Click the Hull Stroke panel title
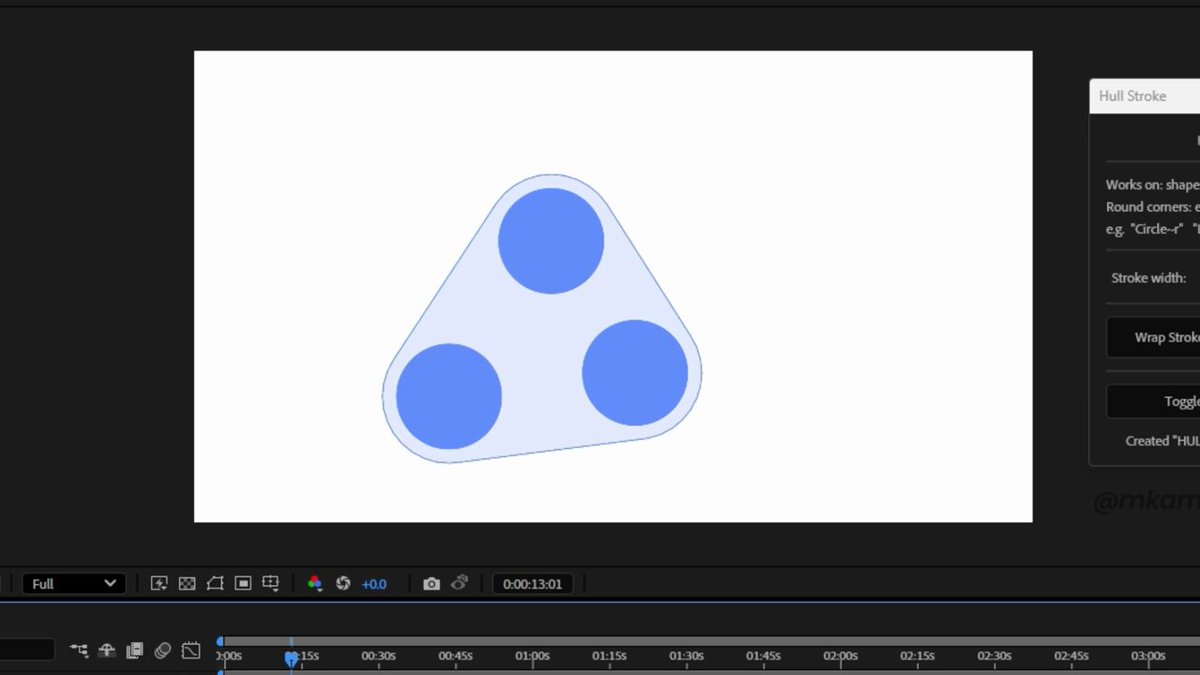The height and width of the screenshot is (675, 1200). (x=1132, y=96)
